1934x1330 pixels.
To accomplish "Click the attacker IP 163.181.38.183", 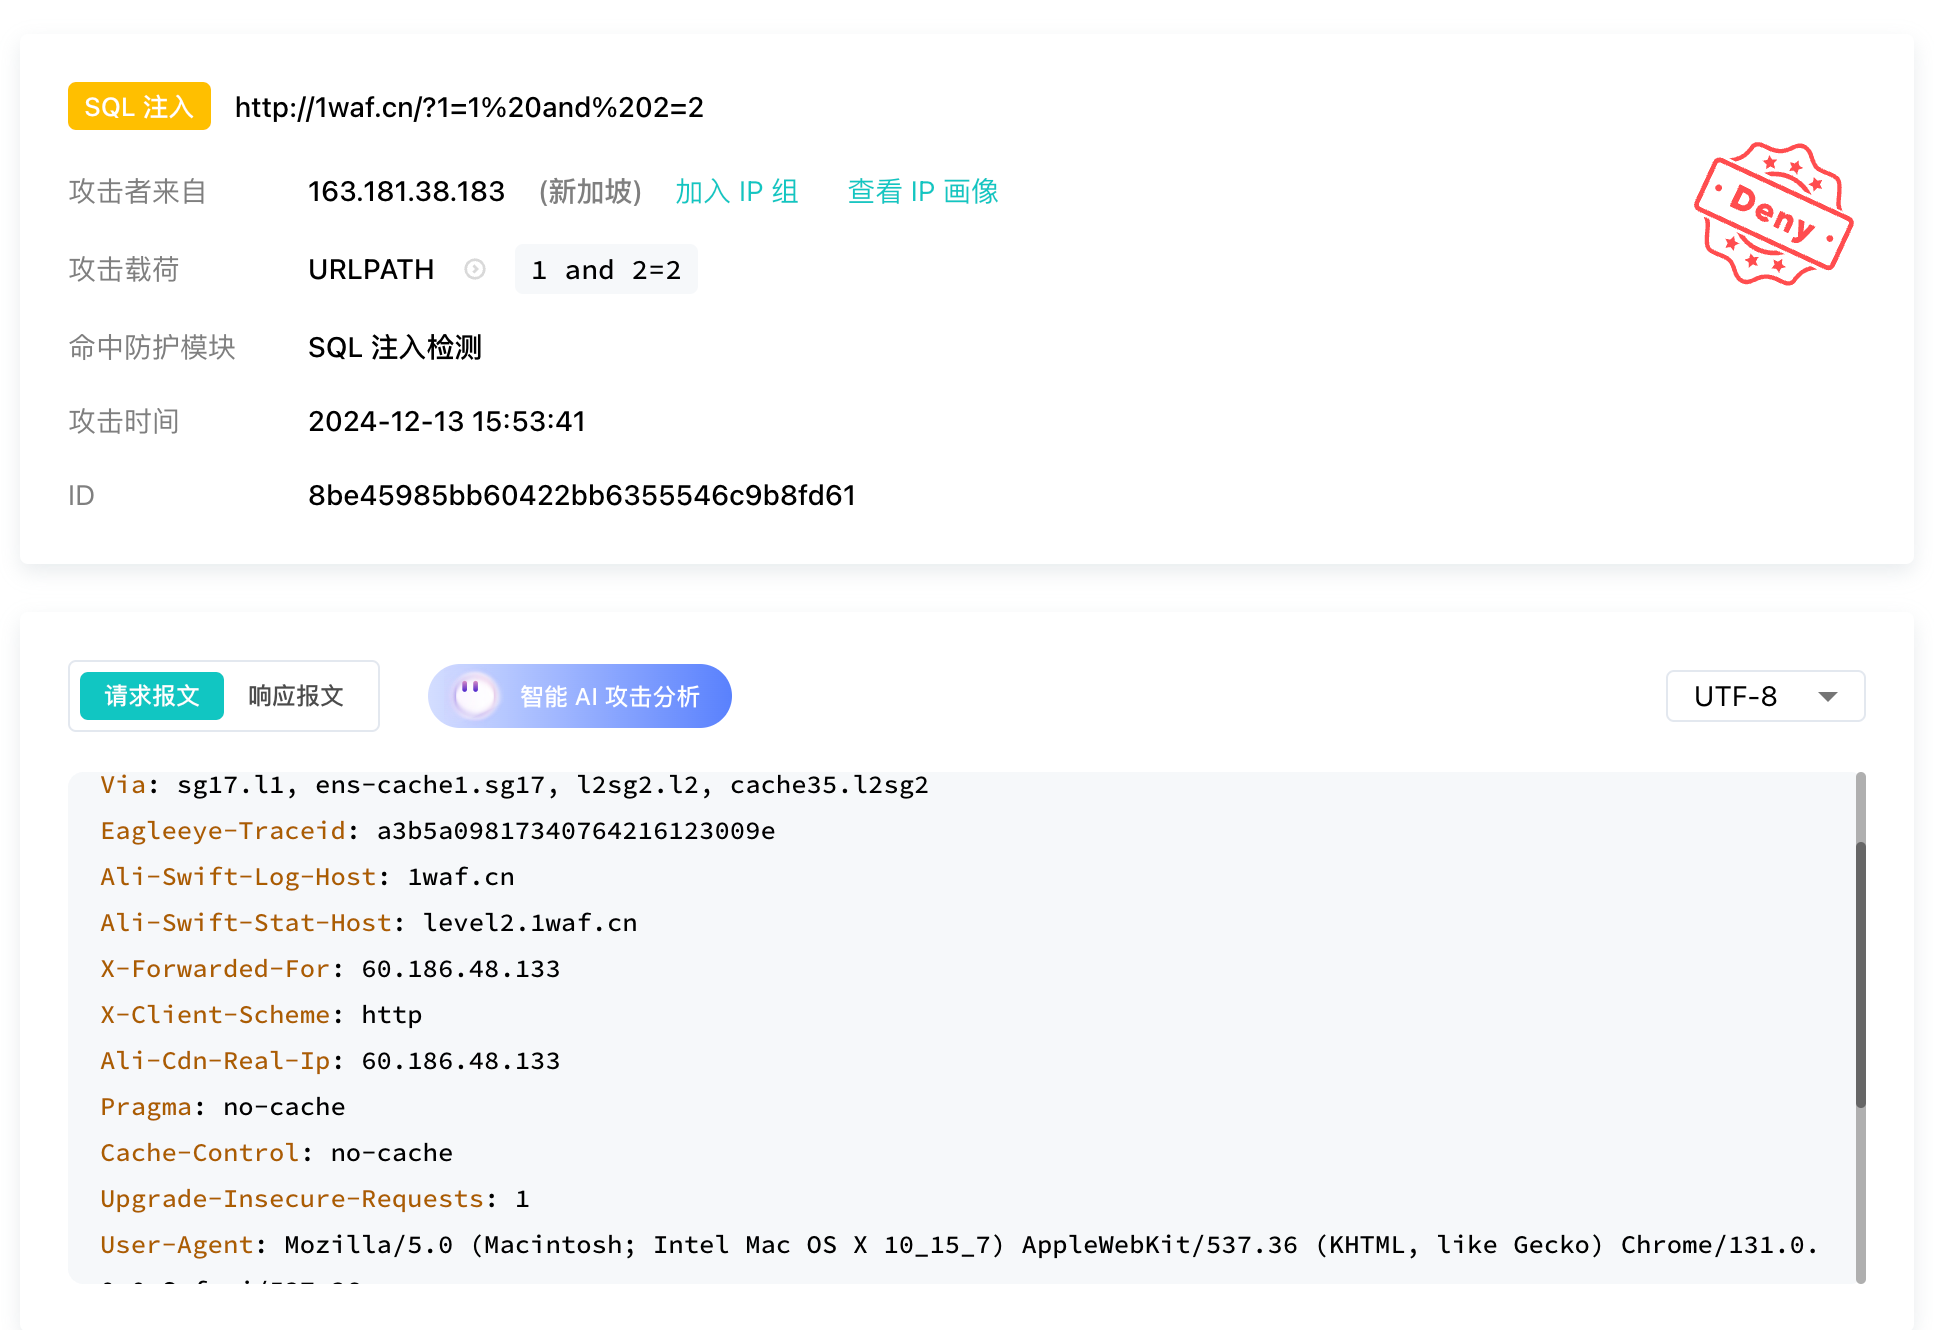I will (x=406, y=191).
